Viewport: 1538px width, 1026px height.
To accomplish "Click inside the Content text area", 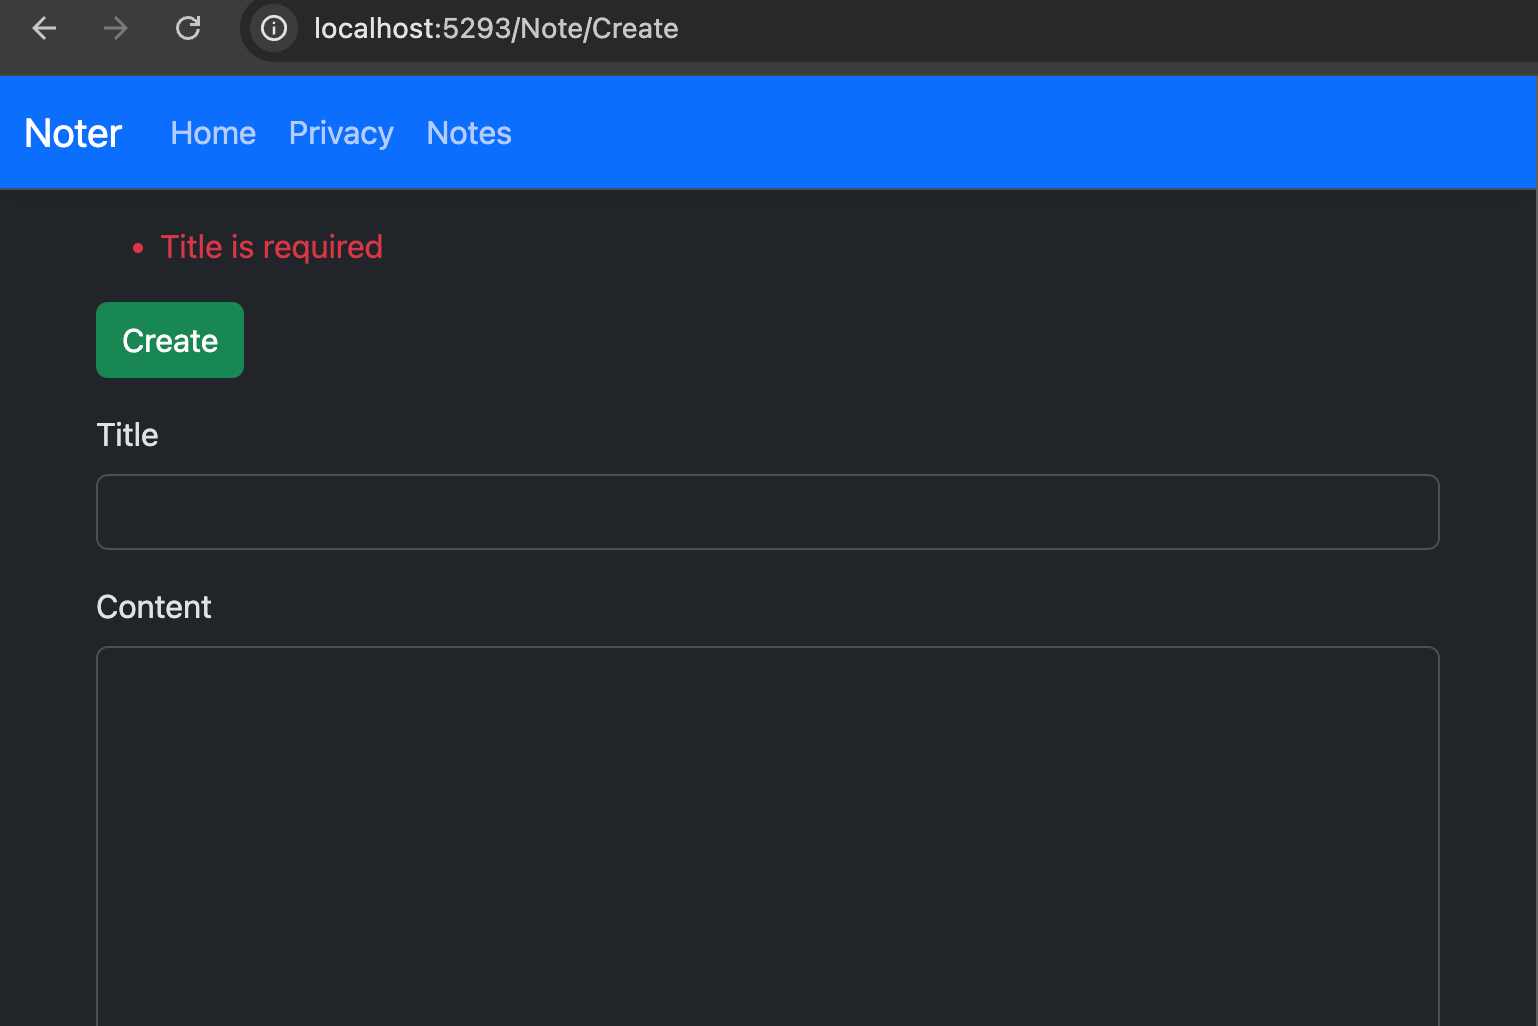I will tap(768, 836).
